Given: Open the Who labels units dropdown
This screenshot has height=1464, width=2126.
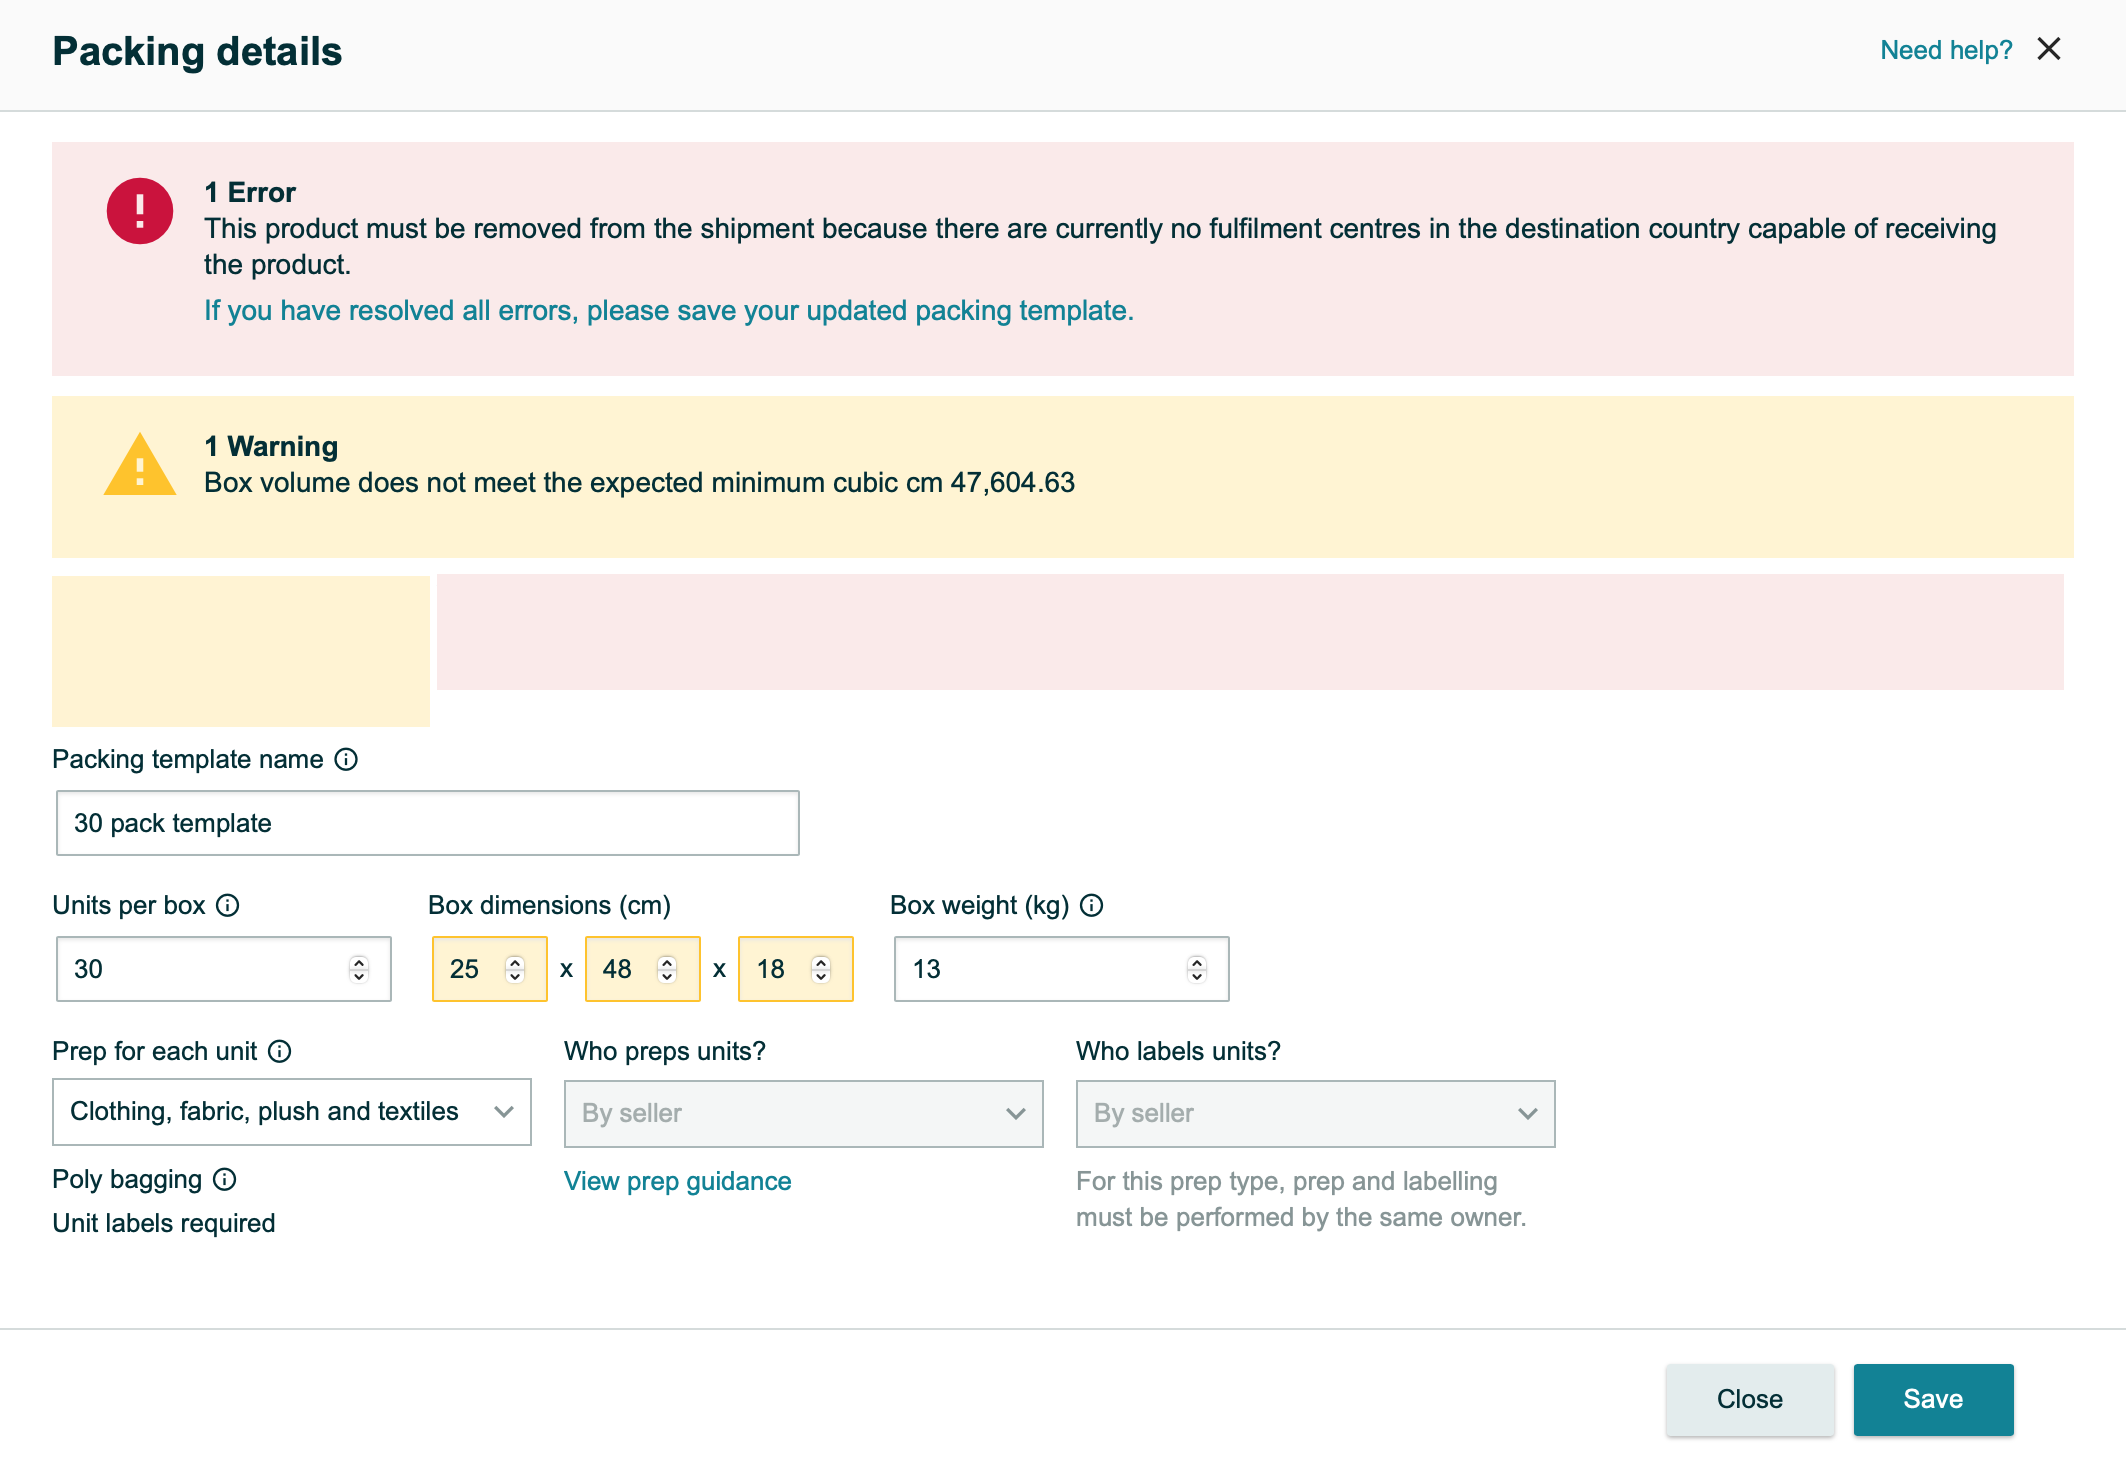Looking at the screenshot, I should 1316,1114.
